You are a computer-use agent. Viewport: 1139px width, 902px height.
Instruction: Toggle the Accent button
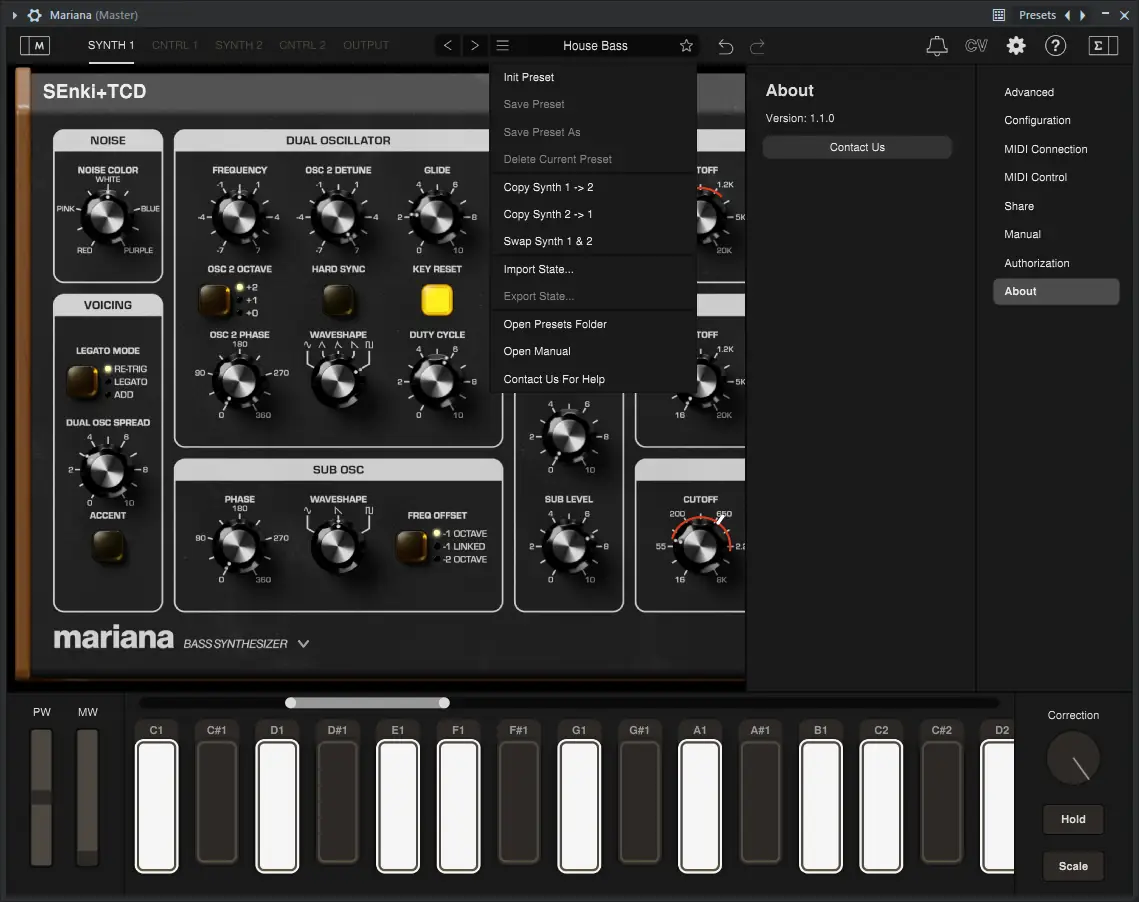[108, 546]
